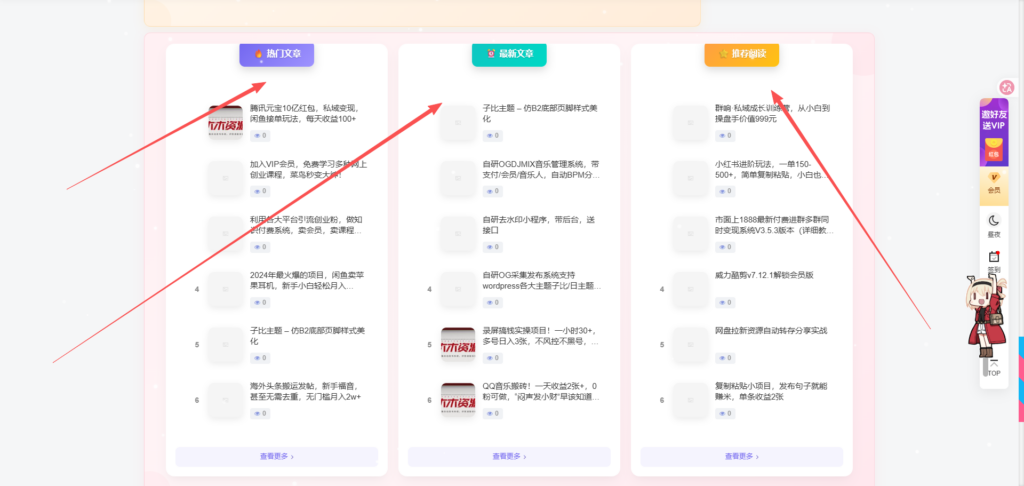Click placeholder thumbnail of 自研去水印小程序 article
The width and height of the screenshot is (1024, 486).
[x=458, y=233]
